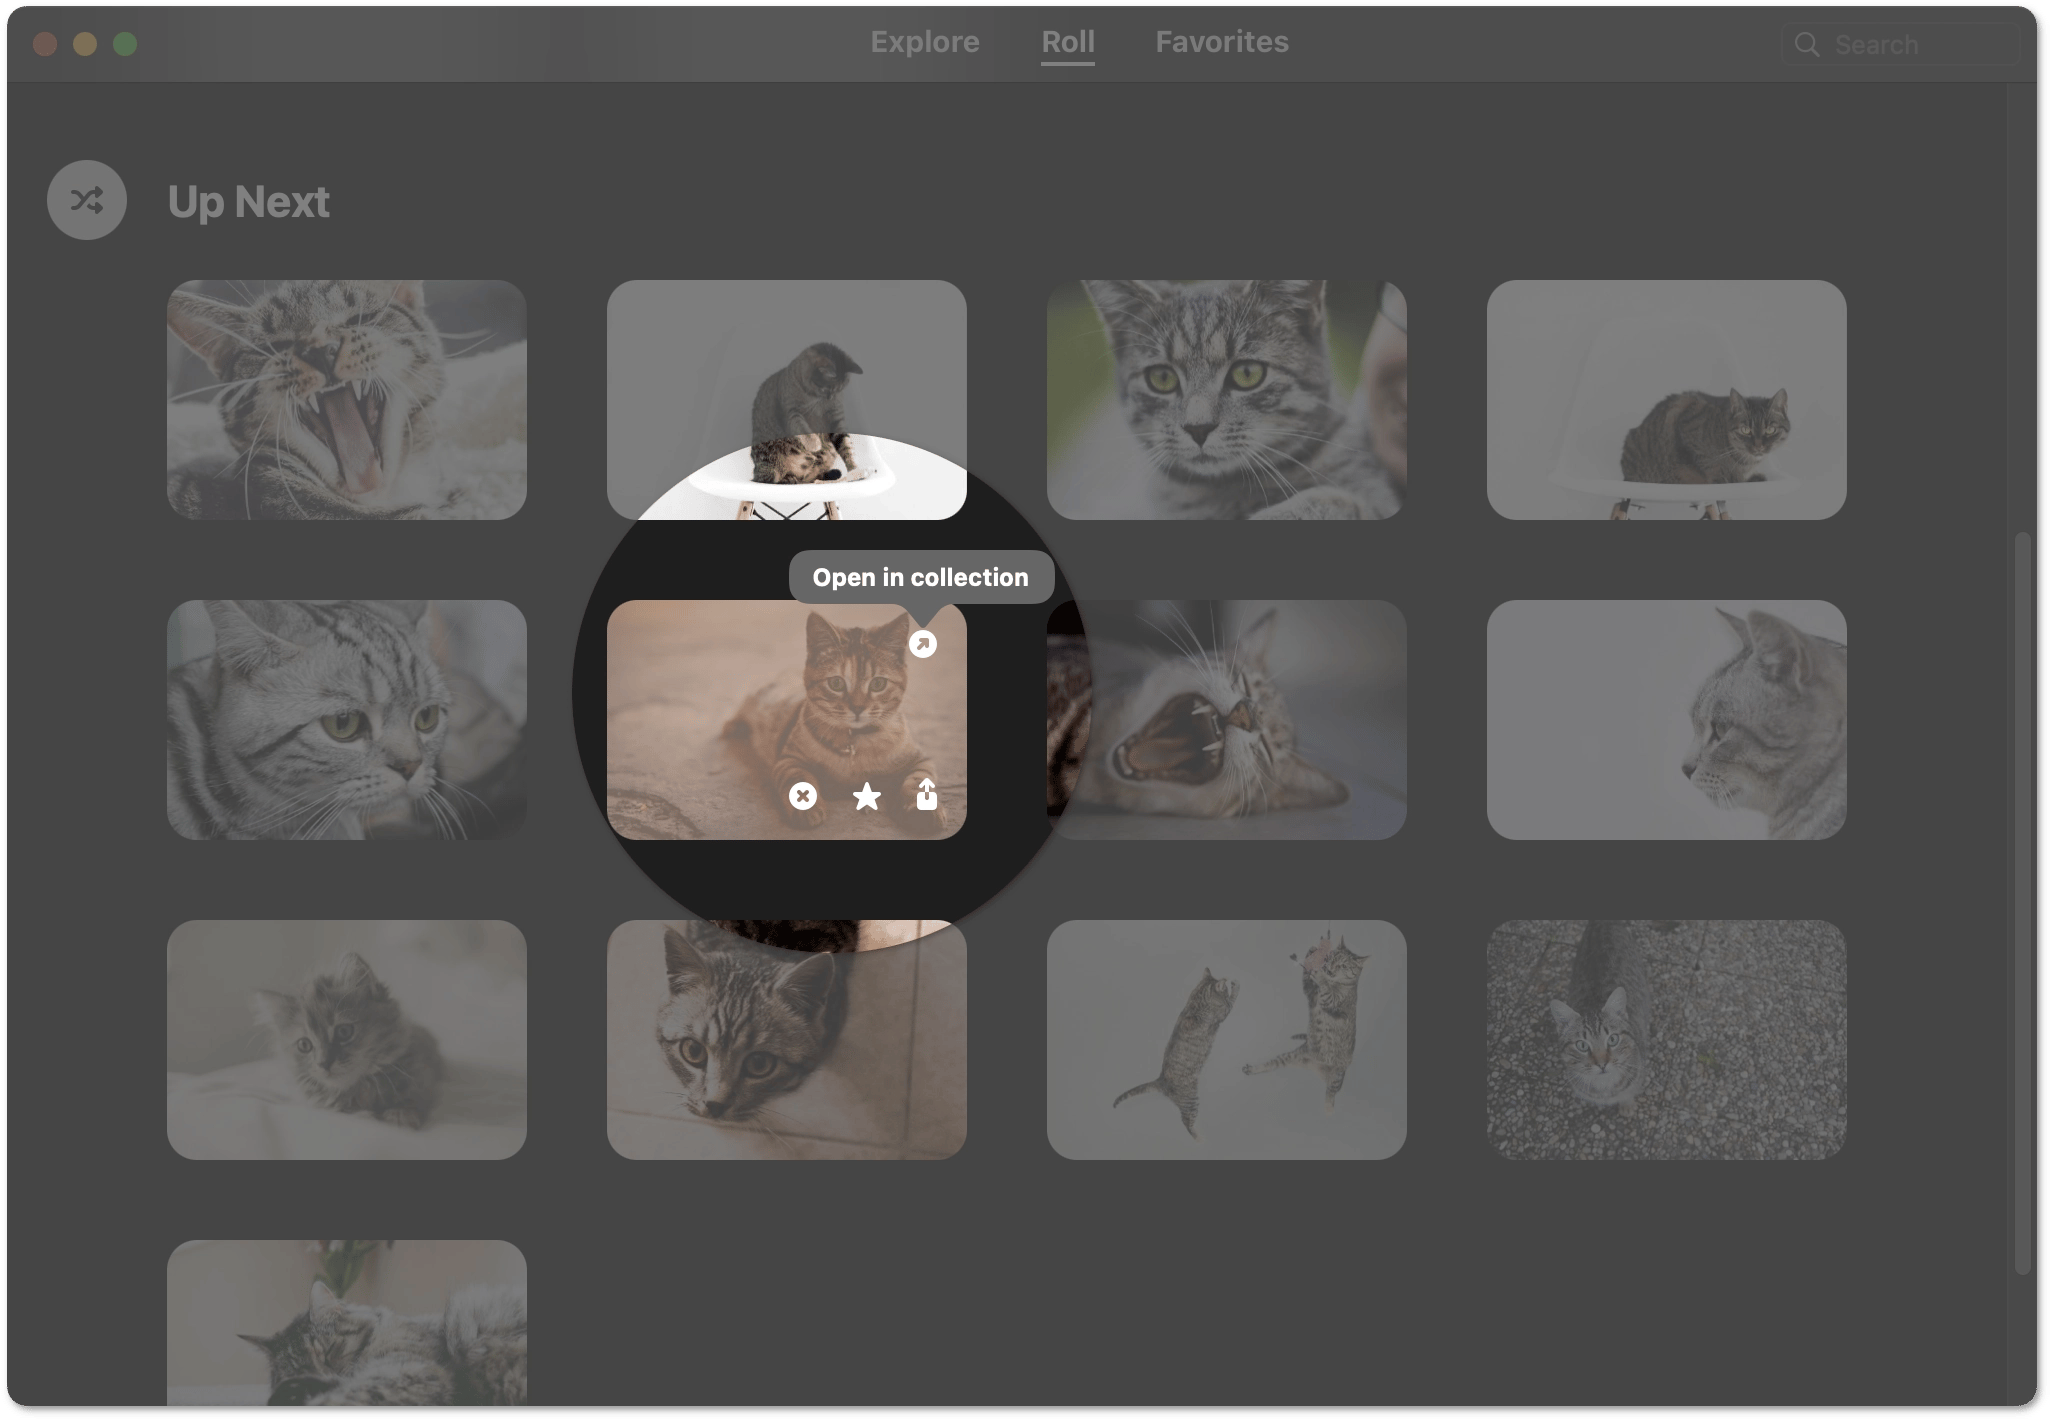
Task: Open the green-eyed cat close-up thumbnail
Action: 1226,399
